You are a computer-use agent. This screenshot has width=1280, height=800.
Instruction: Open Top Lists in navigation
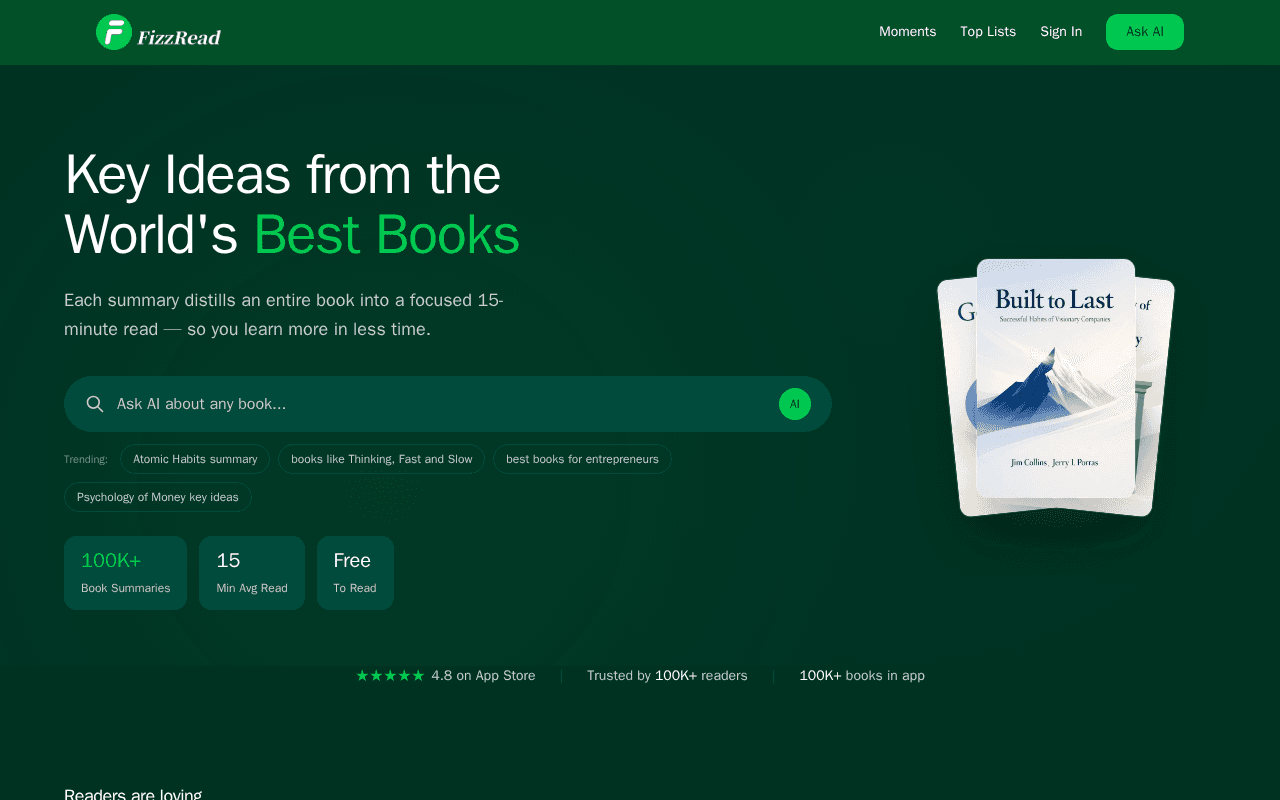988,32
